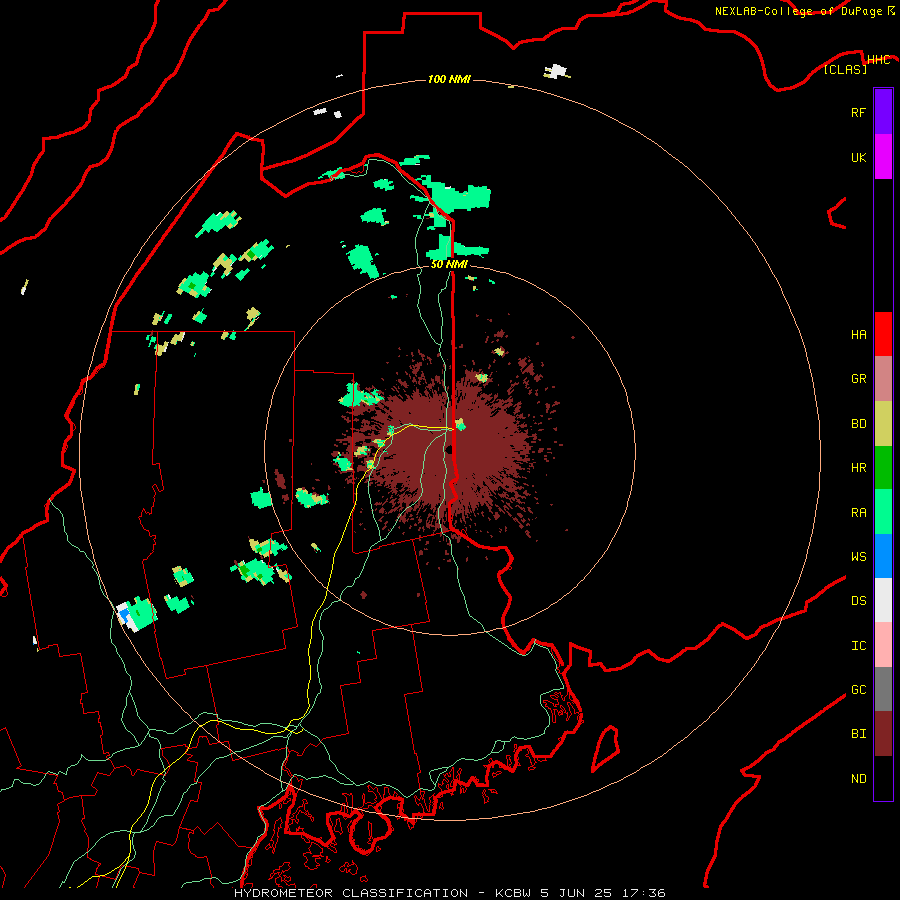Viewport: 900px width, 900px height.
Task: Click the ND black legend swatch
Action: [x=883, y=778]
